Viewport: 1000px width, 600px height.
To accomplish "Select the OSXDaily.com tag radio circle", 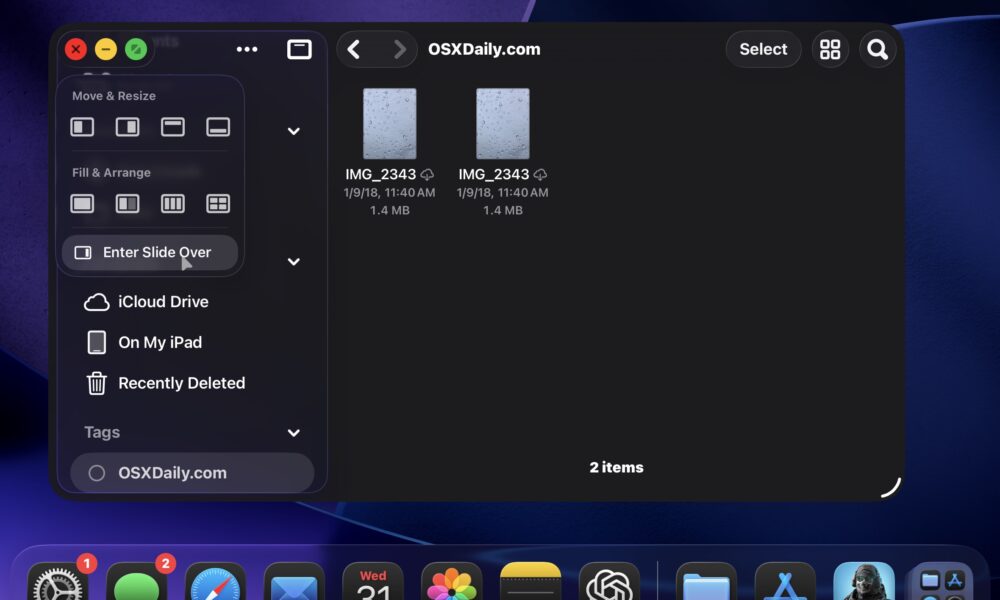I will pyautogui.click(x=97, y=473).
